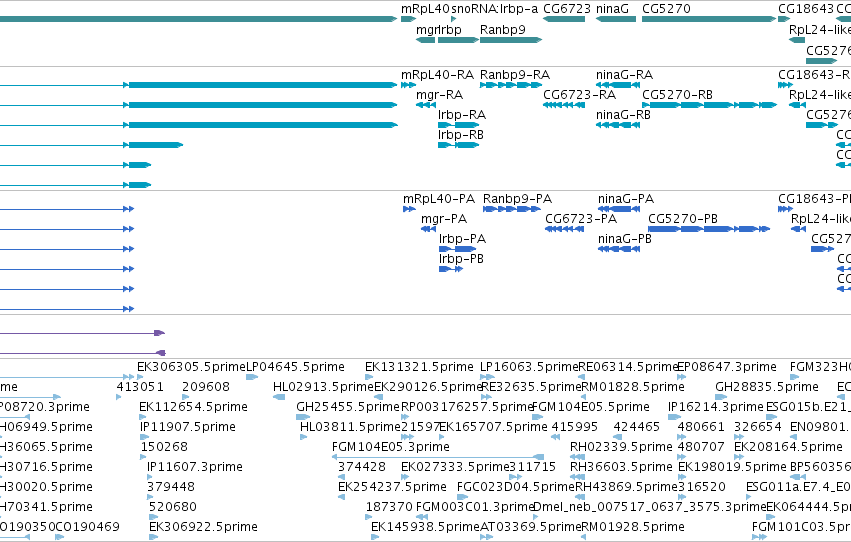Select the CG6723-PA protein feature
The width and height of the screenshot is (851, 542).
pos(564,229)
